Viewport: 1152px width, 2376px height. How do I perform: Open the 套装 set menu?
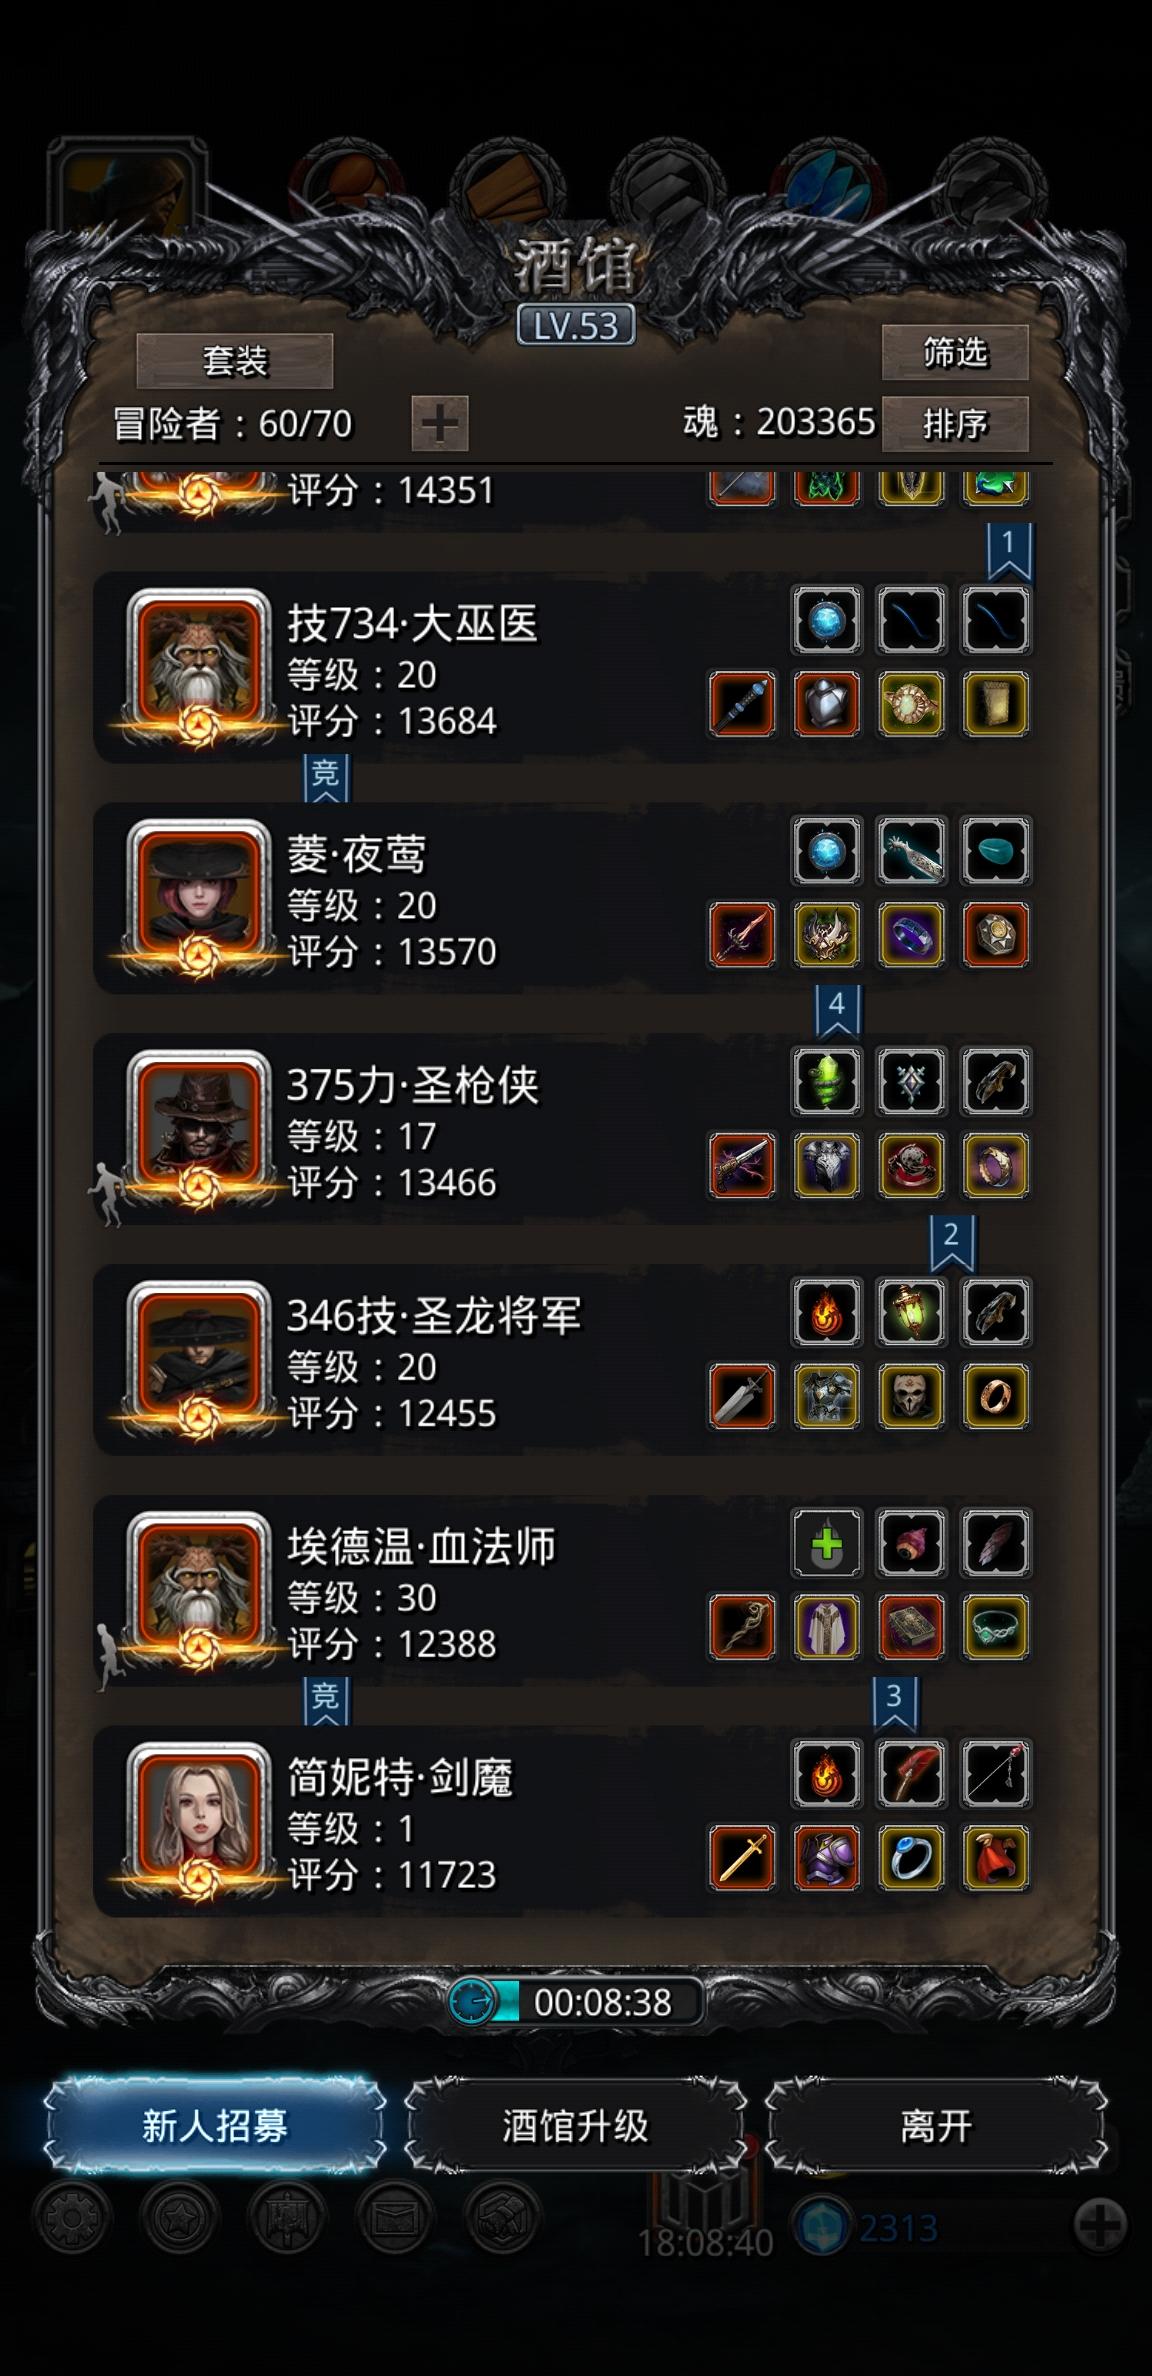(x=235, y=360)
